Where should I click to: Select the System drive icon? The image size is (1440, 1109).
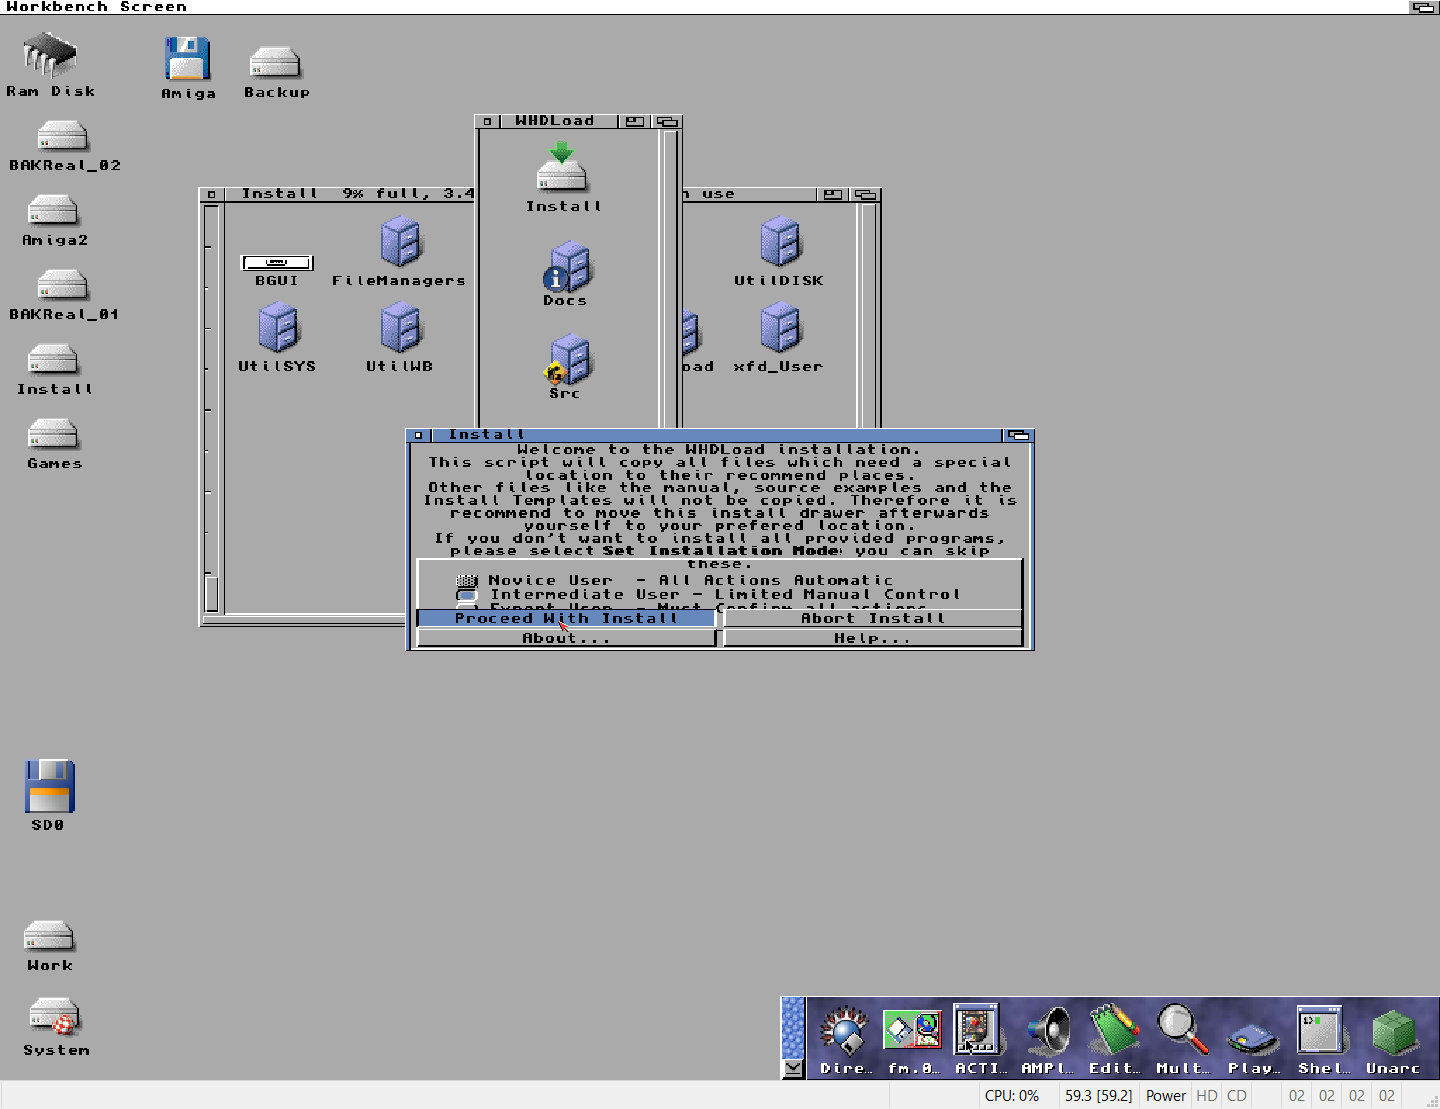point(54,1016)
